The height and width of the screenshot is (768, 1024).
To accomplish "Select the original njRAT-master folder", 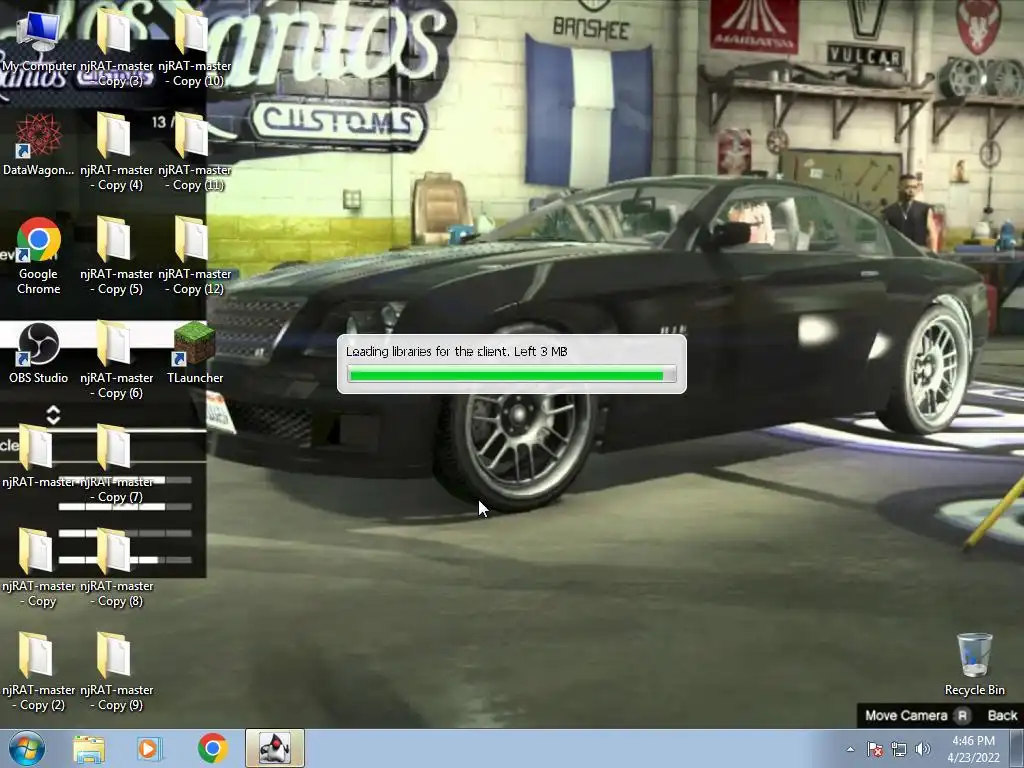I will click(x=39, y=456).
